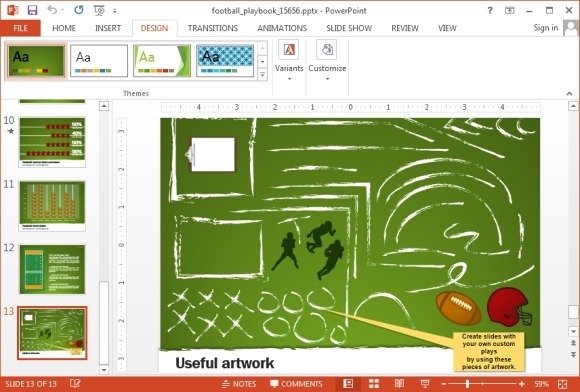Switch to the INSERT tab
Screen dimensions: 580x392
(108, 28)
